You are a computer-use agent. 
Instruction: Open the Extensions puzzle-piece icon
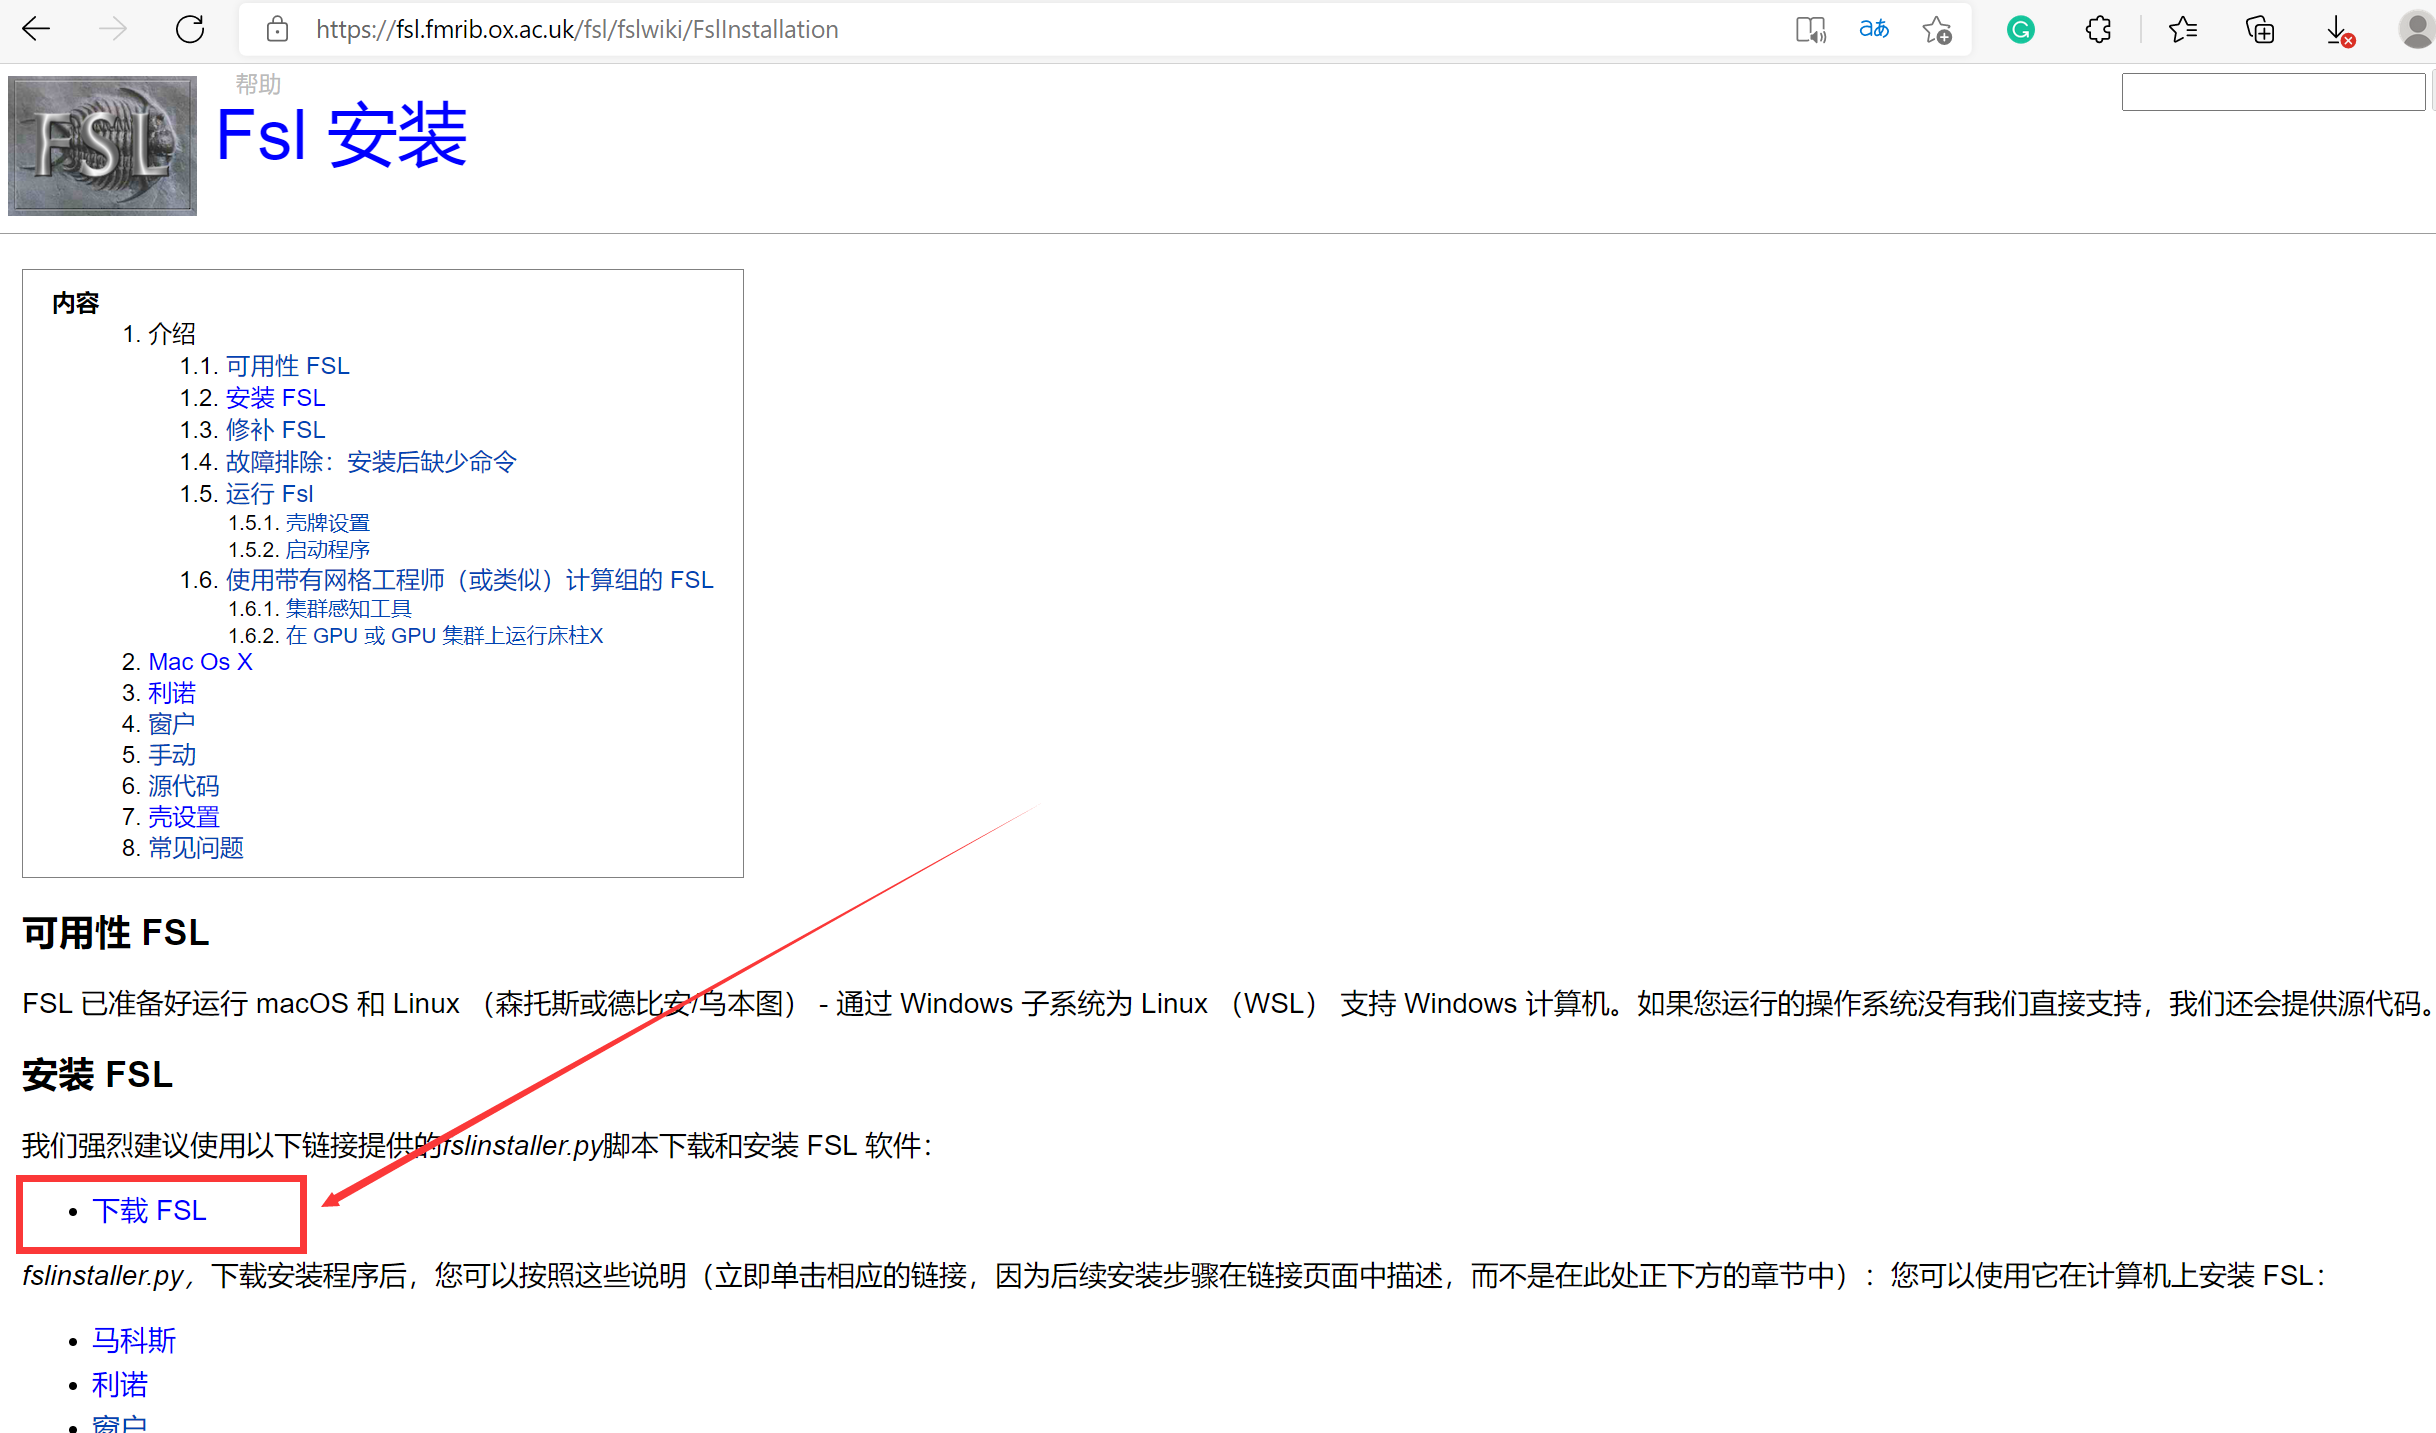(2097, 29)
